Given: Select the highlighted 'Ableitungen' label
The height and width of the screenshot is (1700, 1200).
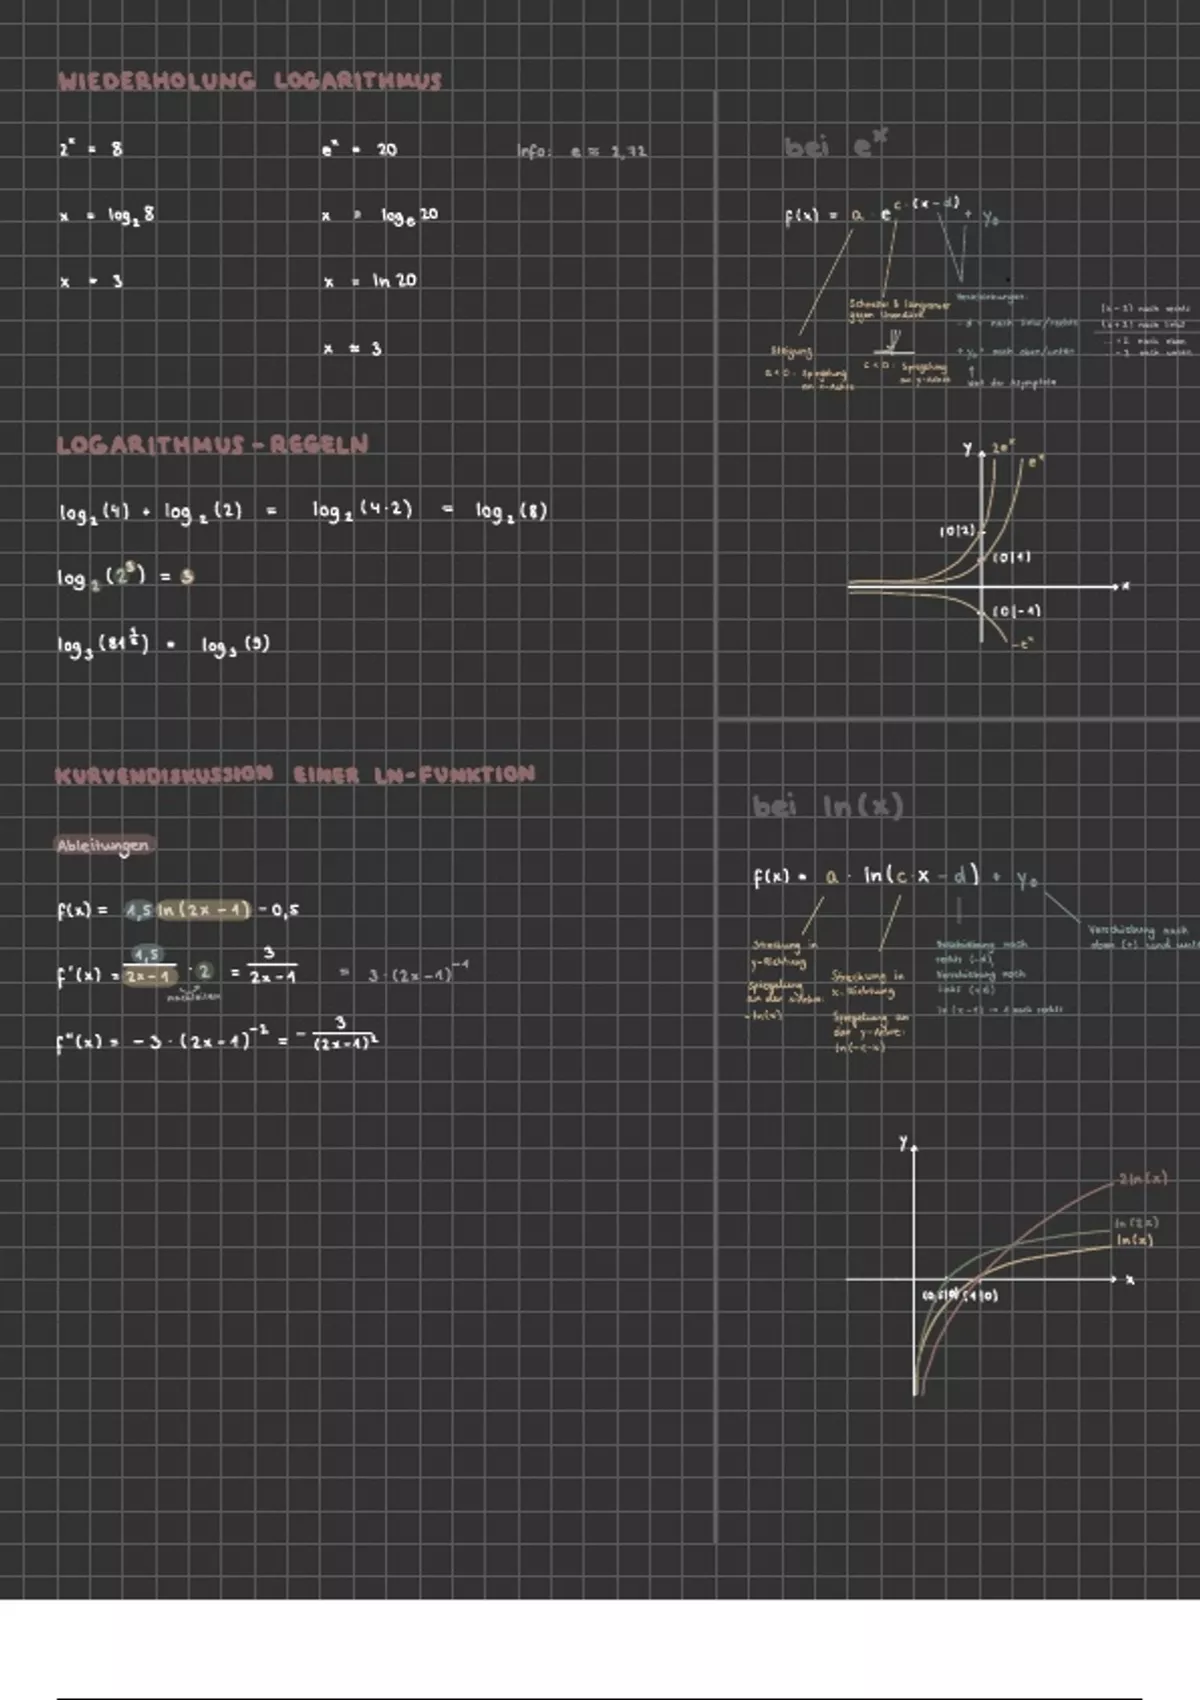Looking at the screenshot, I should [103, 846].
